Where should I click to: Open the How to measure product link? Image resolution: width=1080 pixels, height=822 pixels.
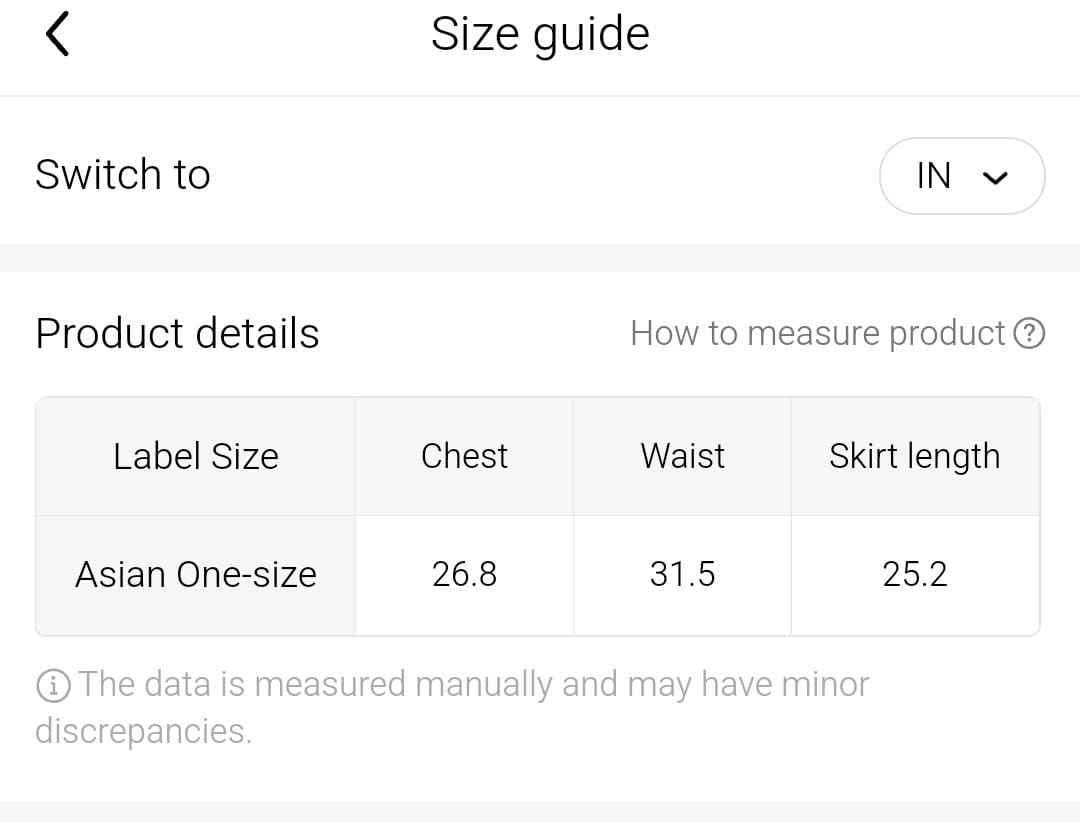coord(817,333)
